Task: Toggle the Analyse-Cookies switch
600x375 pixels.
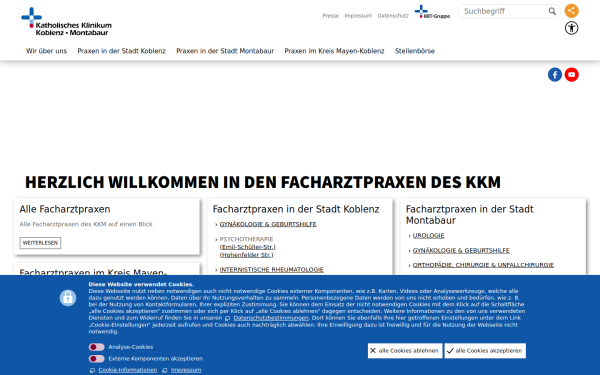Action: pyautogui.click(x=96, y=347)
